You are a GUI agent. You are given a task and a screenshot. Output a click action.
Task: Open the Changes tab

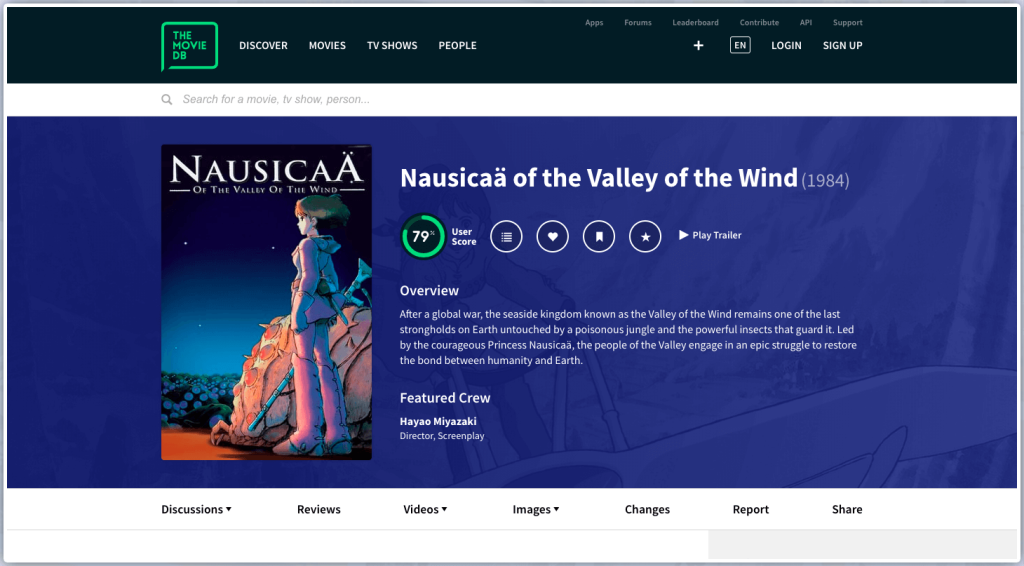[x=647, y=509]
